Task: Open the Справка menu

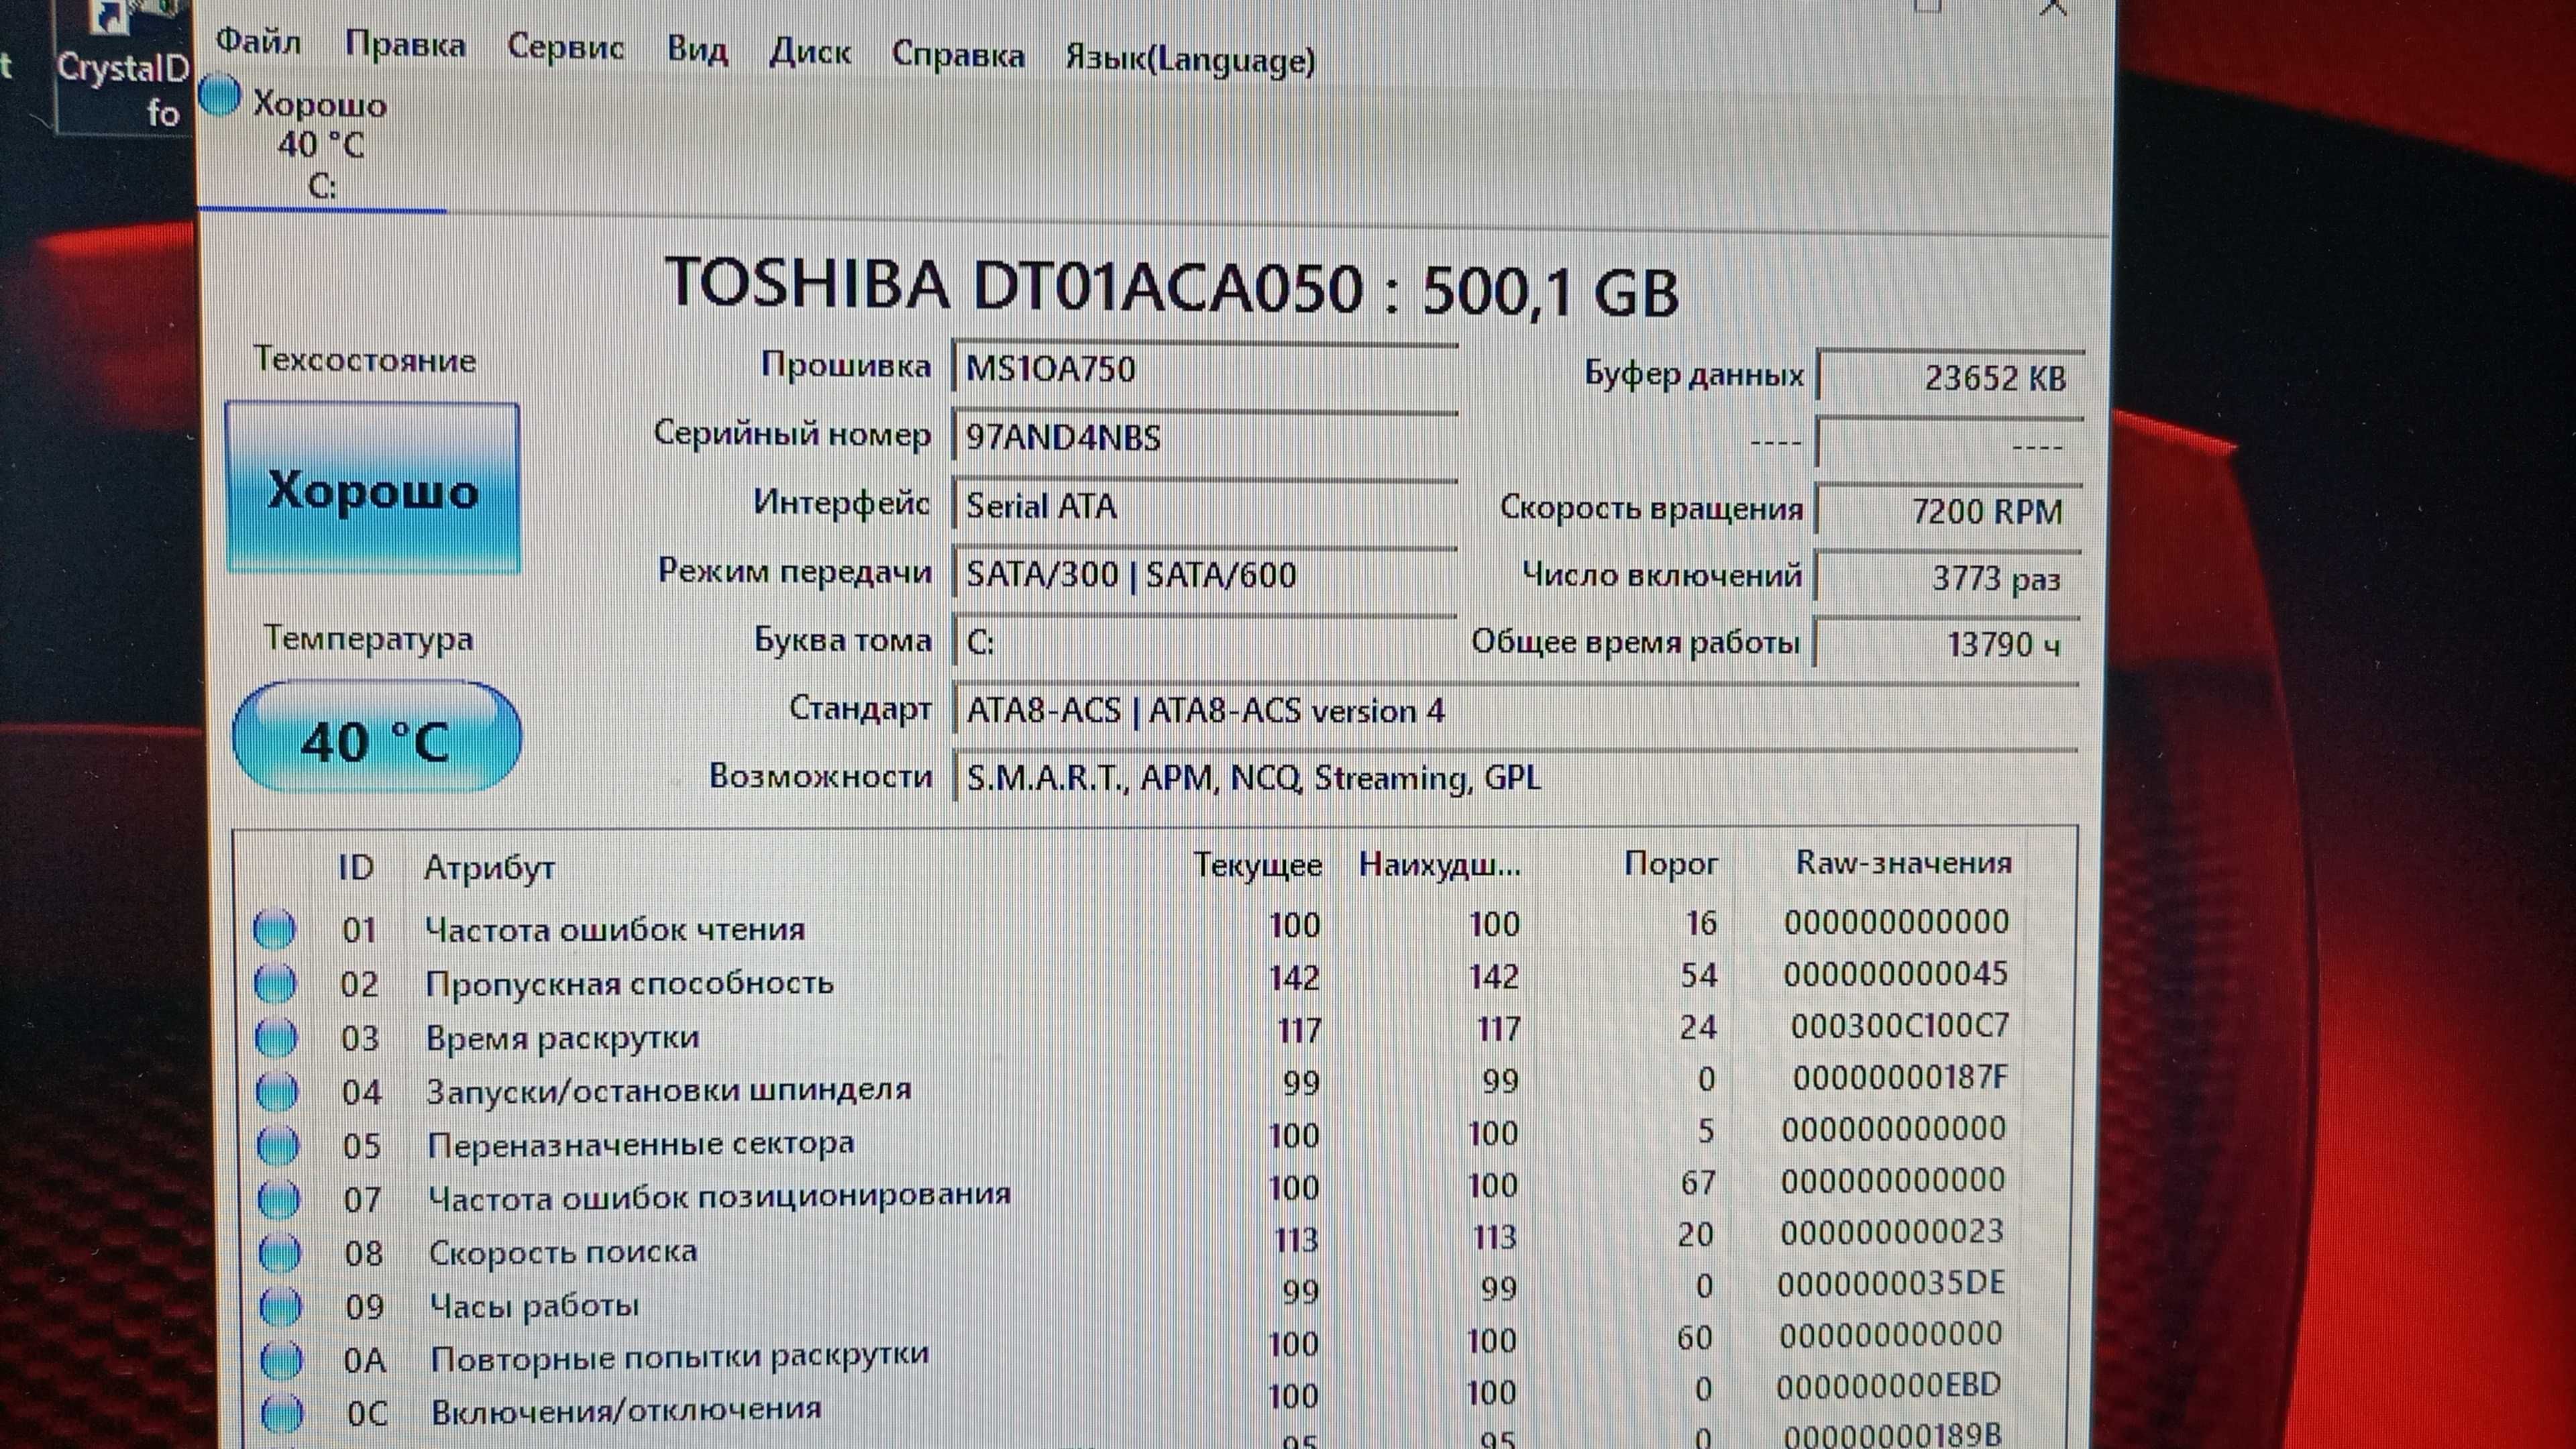Action: (x=958, y=55)
